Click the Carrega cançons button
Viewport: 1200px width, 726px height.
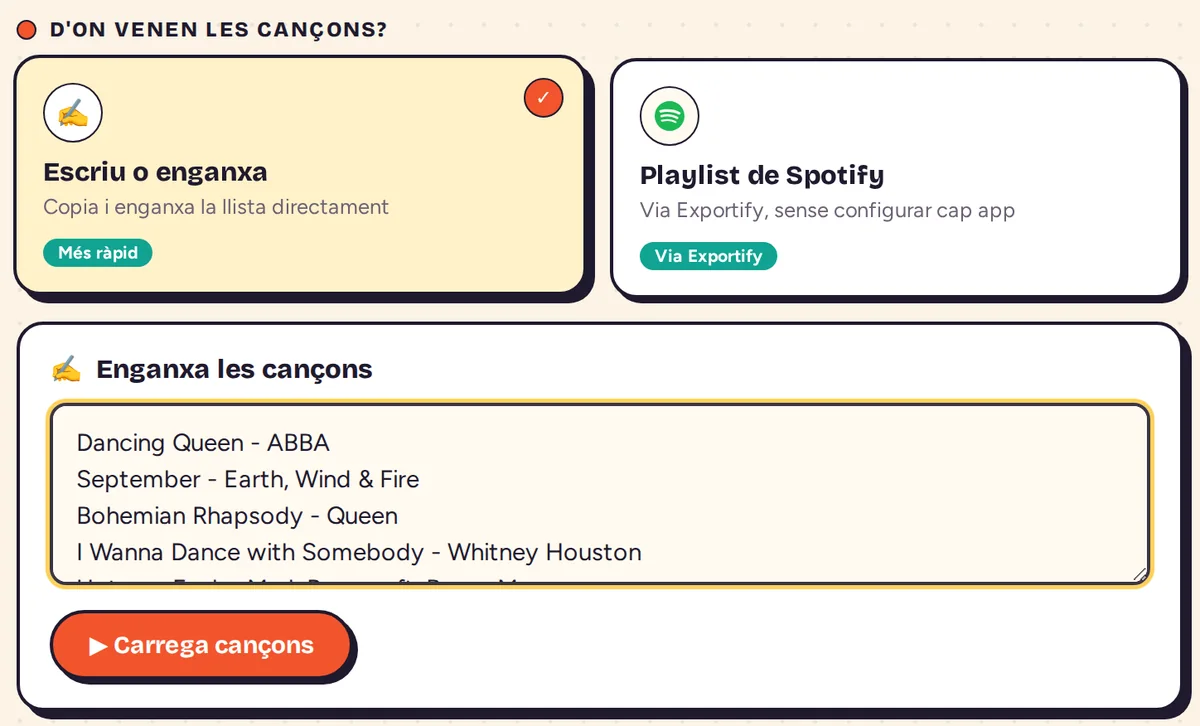(x=201, y=645)
